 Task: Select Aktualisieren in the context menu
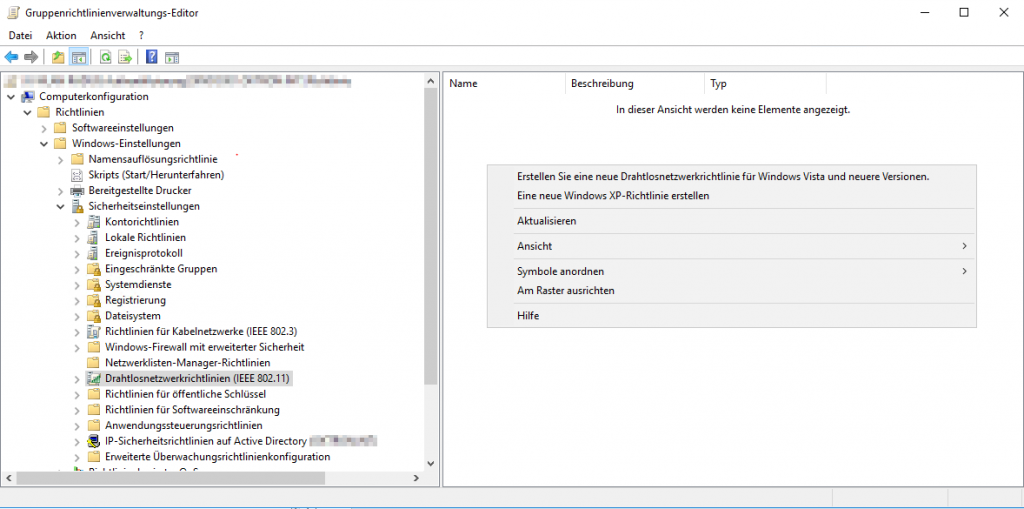(546, 221)
